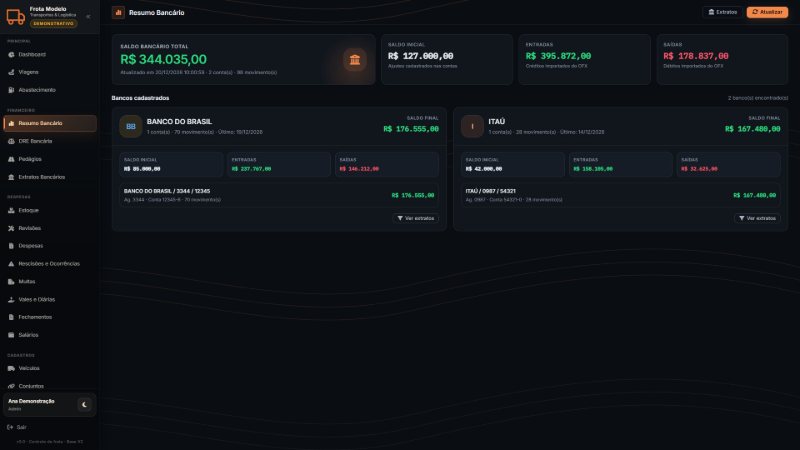The width and height of the screenshot is (800, 450).
Task: Go to Viagens menu item
Action: coord(49,72)
